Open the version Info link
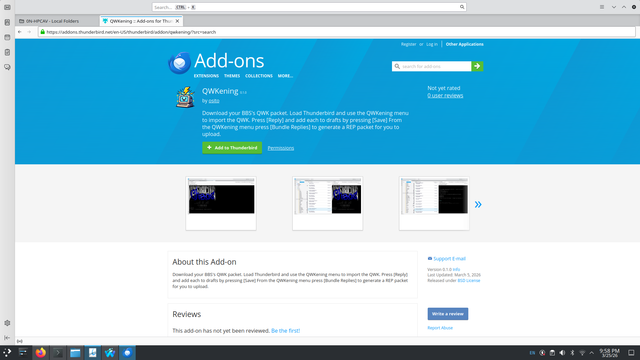640x360 pixels. [x=456, y=269]
